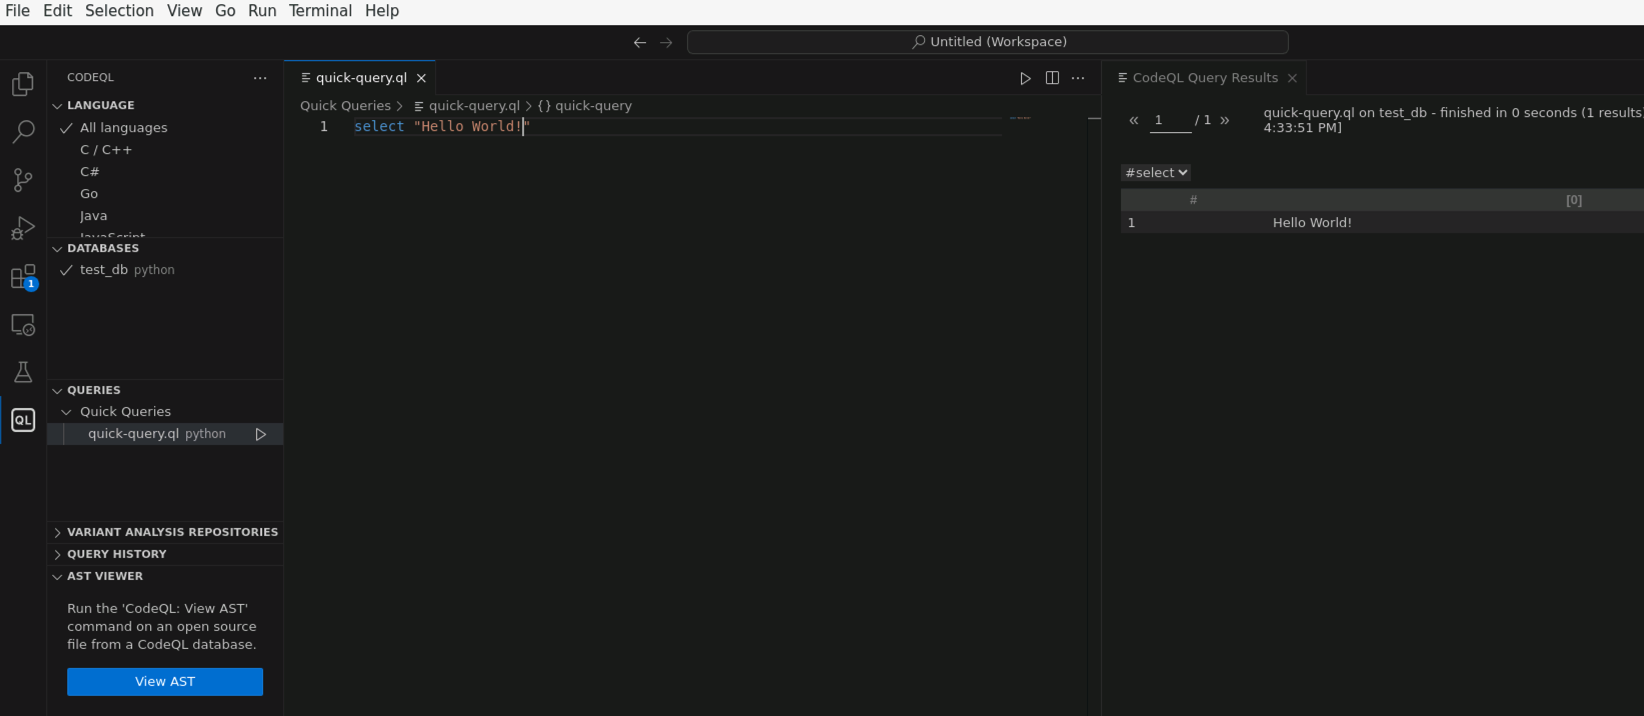Open the Run menu
The image size is (1644, 716).
point(262,11)
